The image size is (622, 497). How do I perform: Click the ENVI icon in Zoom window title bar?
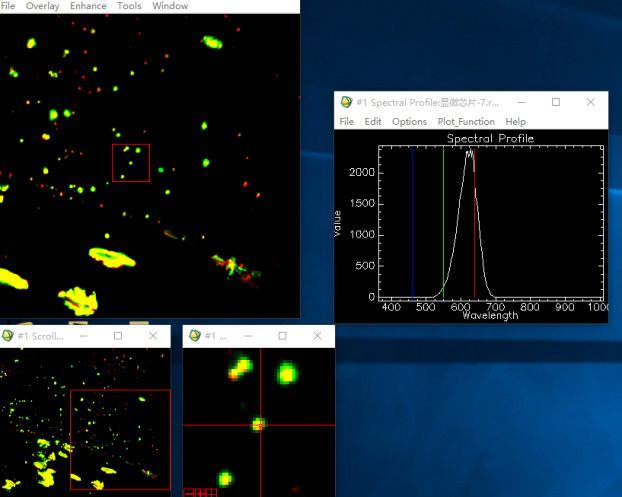tap(195, 336)
